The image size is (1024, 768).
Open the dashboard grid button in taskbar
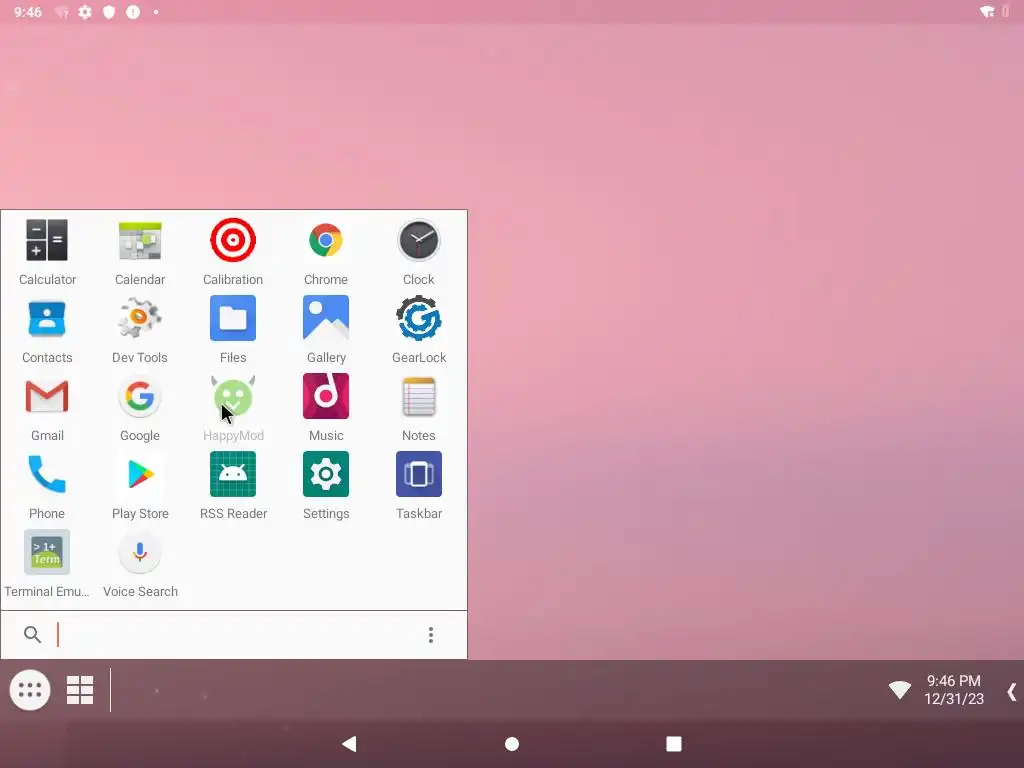point(80,690)
